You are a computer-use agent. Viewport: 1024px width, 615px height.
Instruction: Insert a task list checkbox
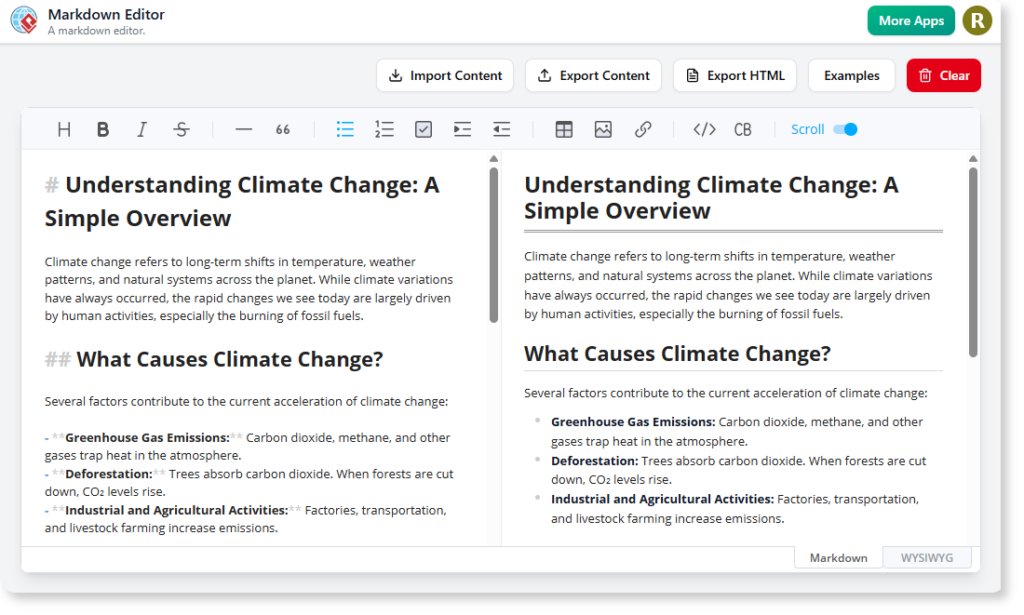point(423,129)
